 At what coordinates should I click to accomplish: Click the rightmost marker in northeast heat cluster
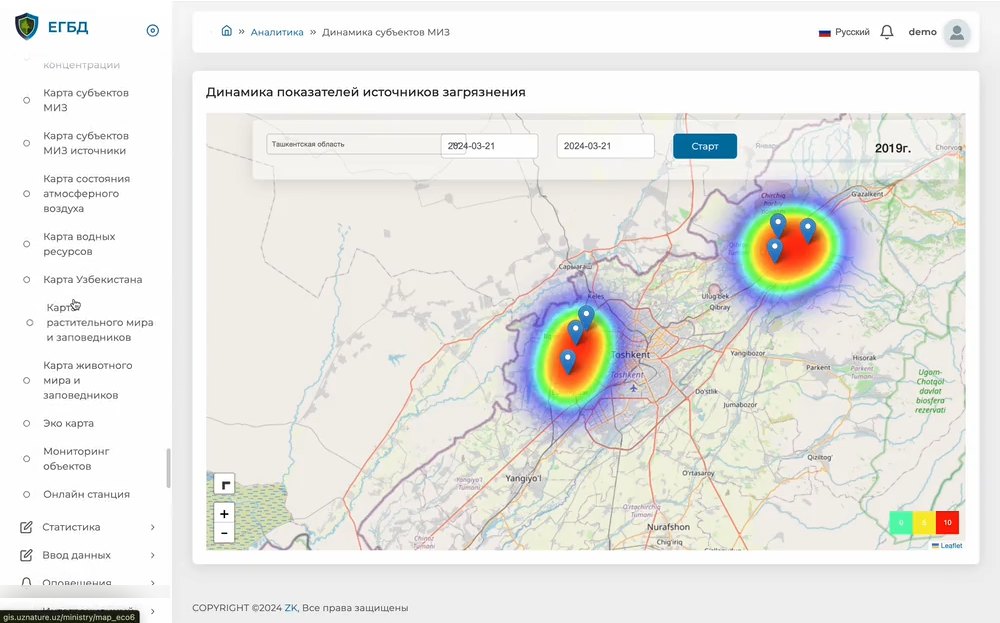point(807,231)
